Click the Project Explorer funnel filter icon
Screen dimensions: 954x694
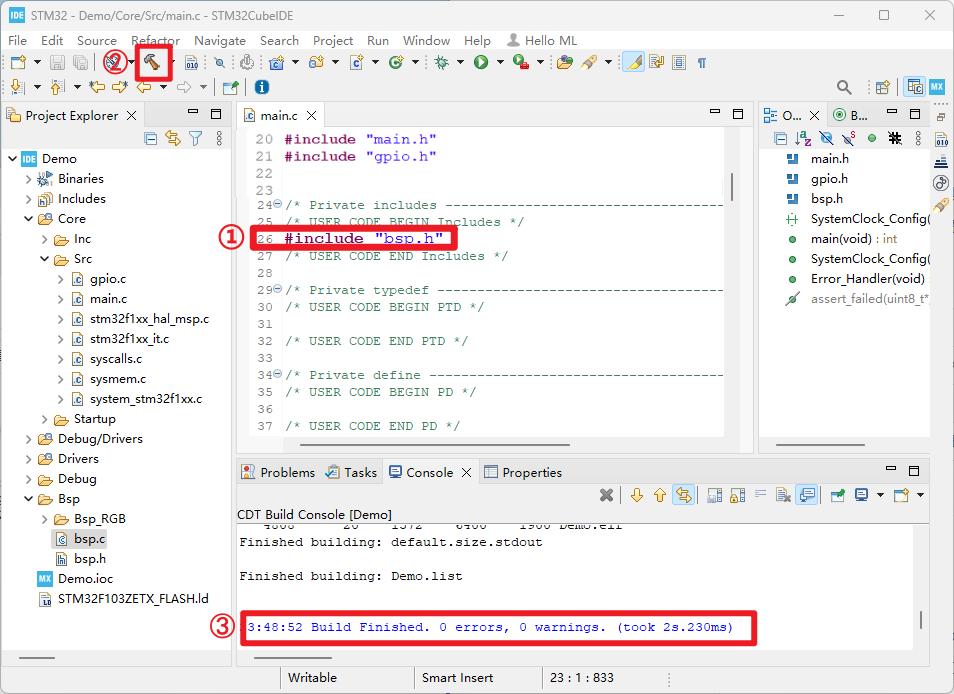[195, 139]
